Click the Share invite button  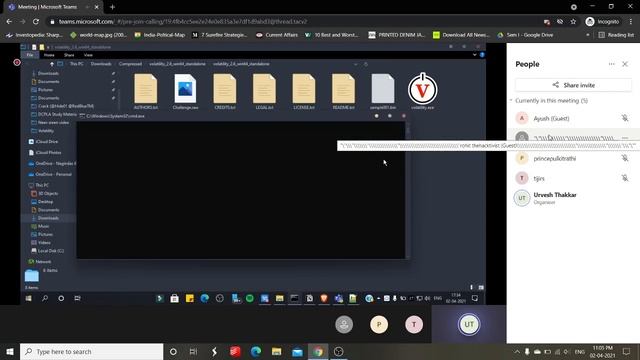[573, 85]
